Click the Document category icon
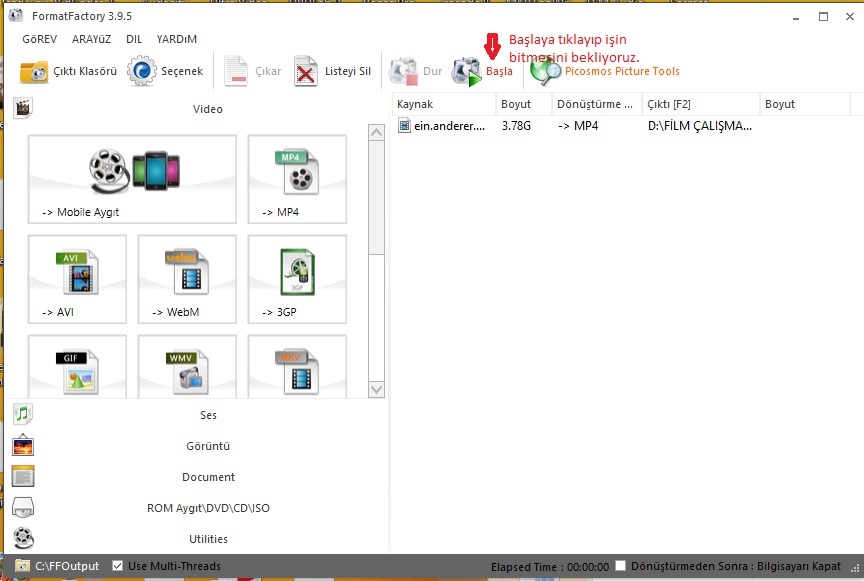The height and width of the screenshot is (581, 864). click(23, 476)
